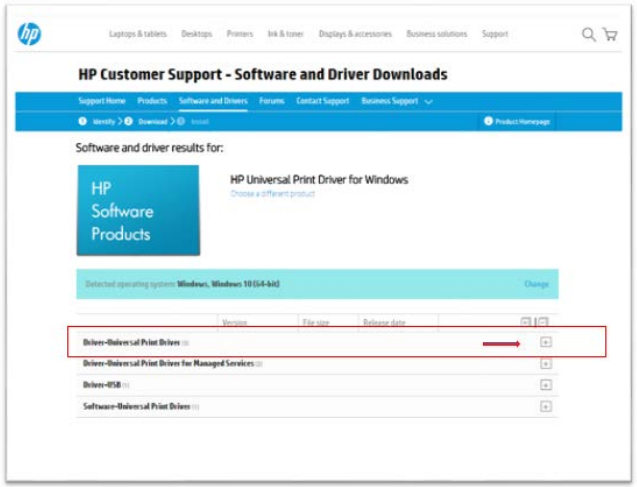Screen dimensions: 637x487
Task: Click Version column header
Action: 234,323
